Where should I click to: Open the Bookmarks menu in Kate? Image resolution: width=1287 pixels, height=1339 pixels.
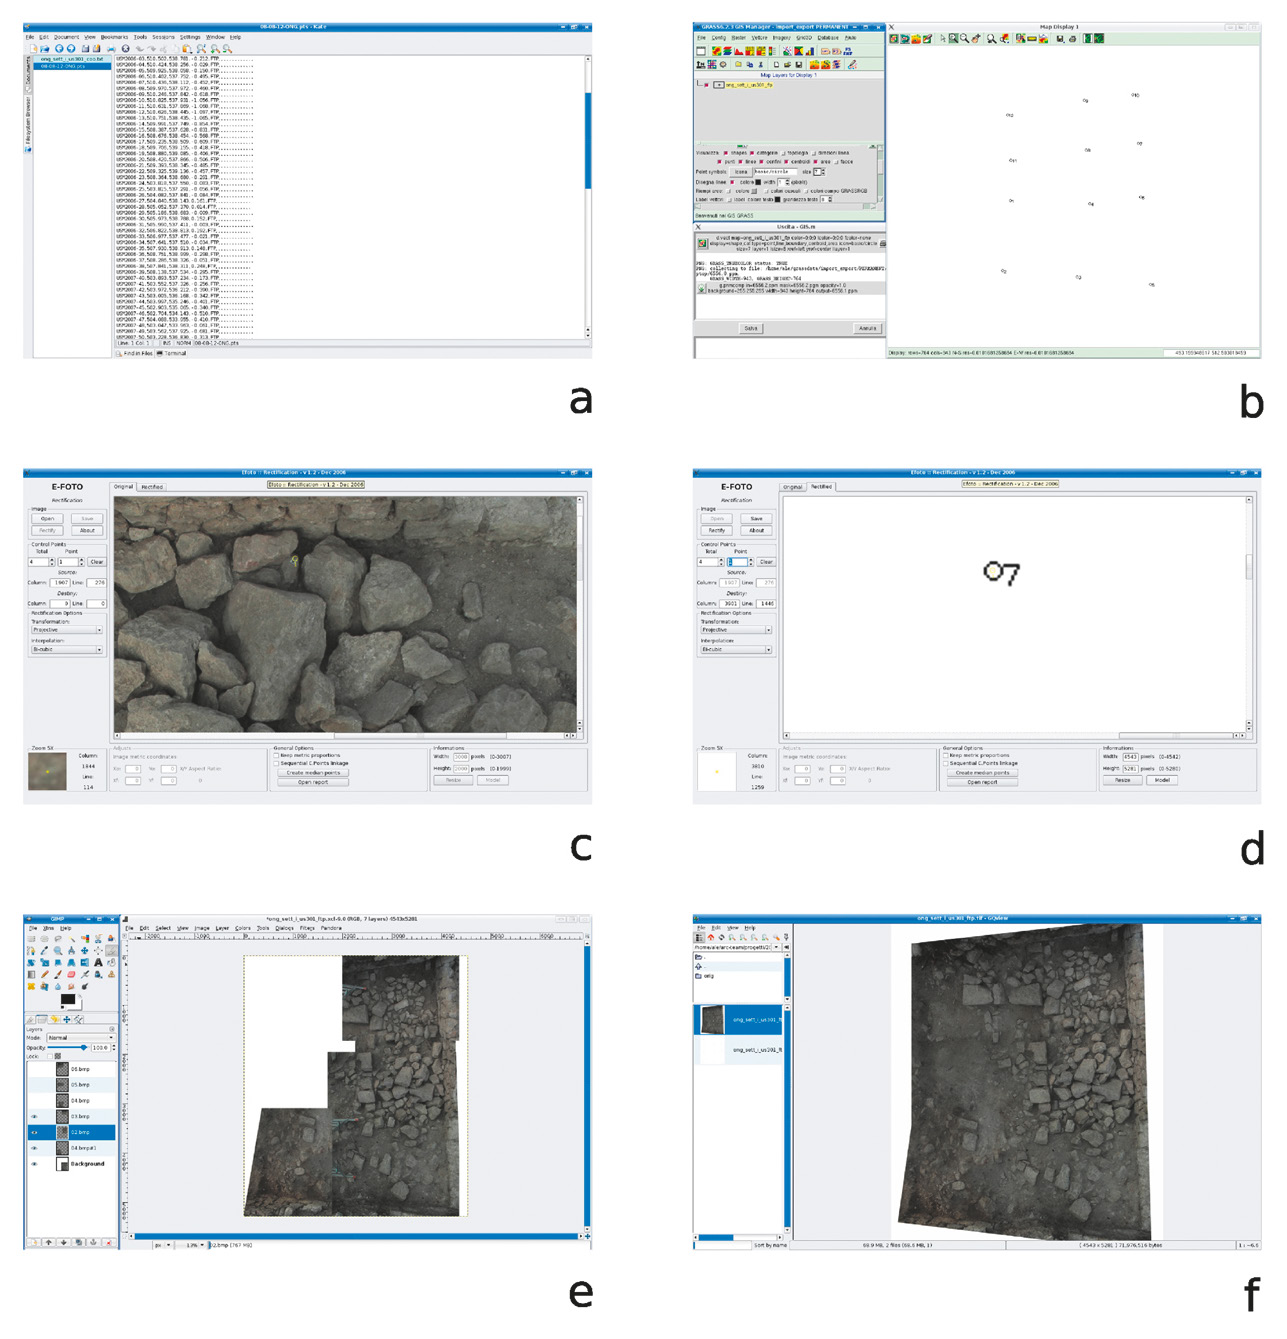point(114,37)
